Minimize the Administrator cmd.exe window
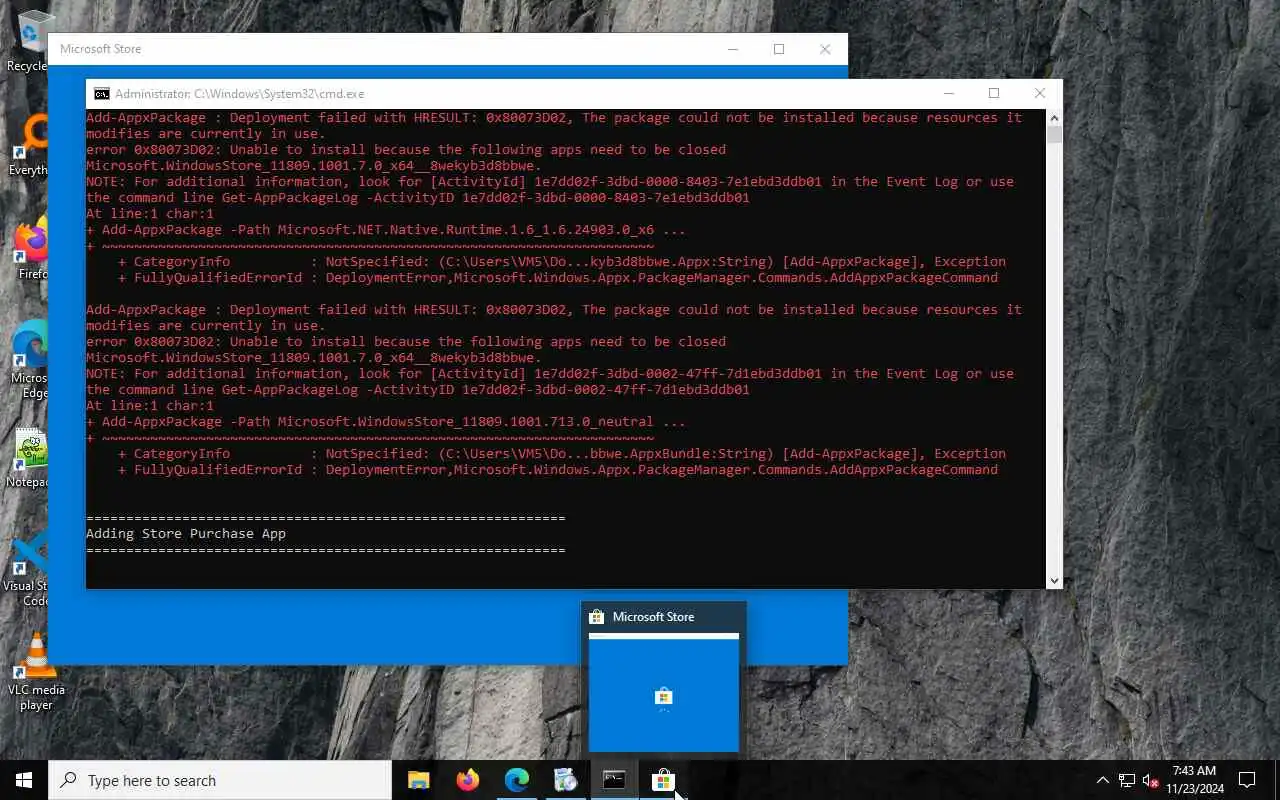This screenshot has height=800, width=1280. click(947, 93)
